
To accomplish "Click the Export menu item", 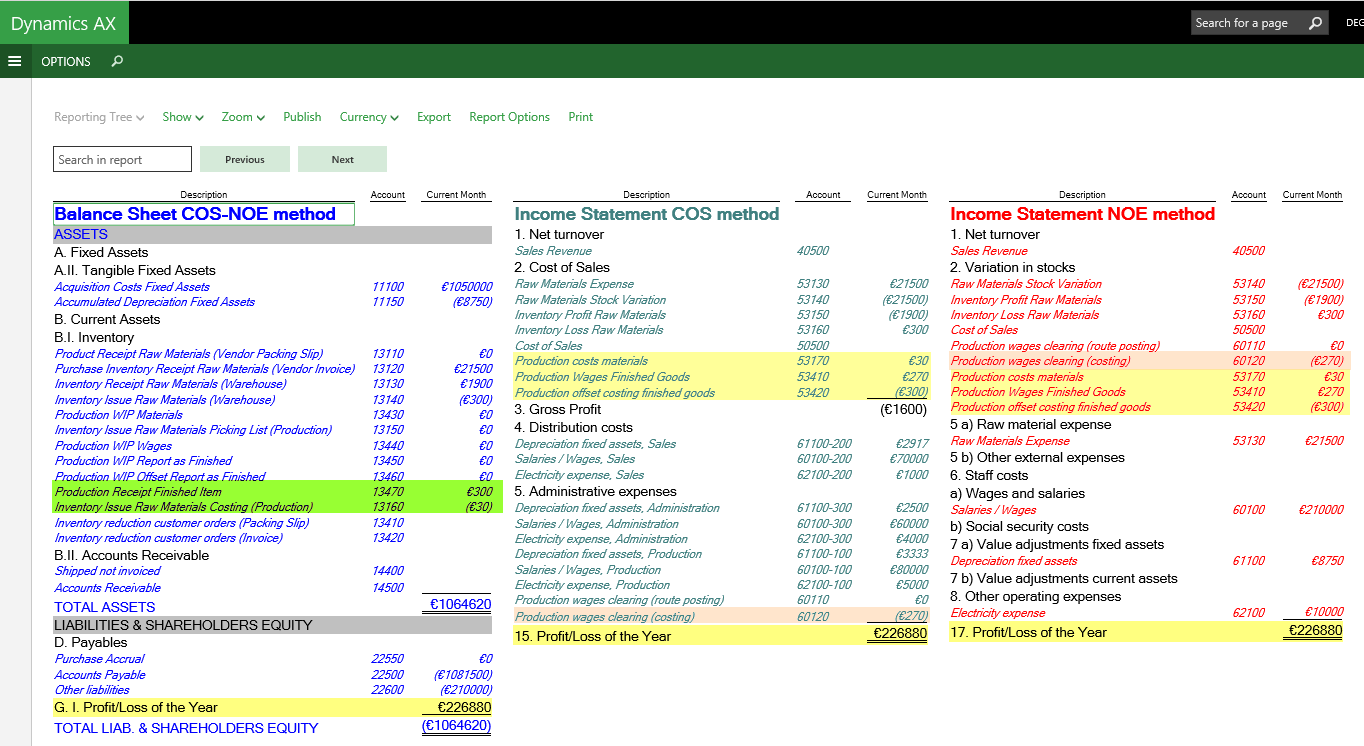I will tap(434, 117).
